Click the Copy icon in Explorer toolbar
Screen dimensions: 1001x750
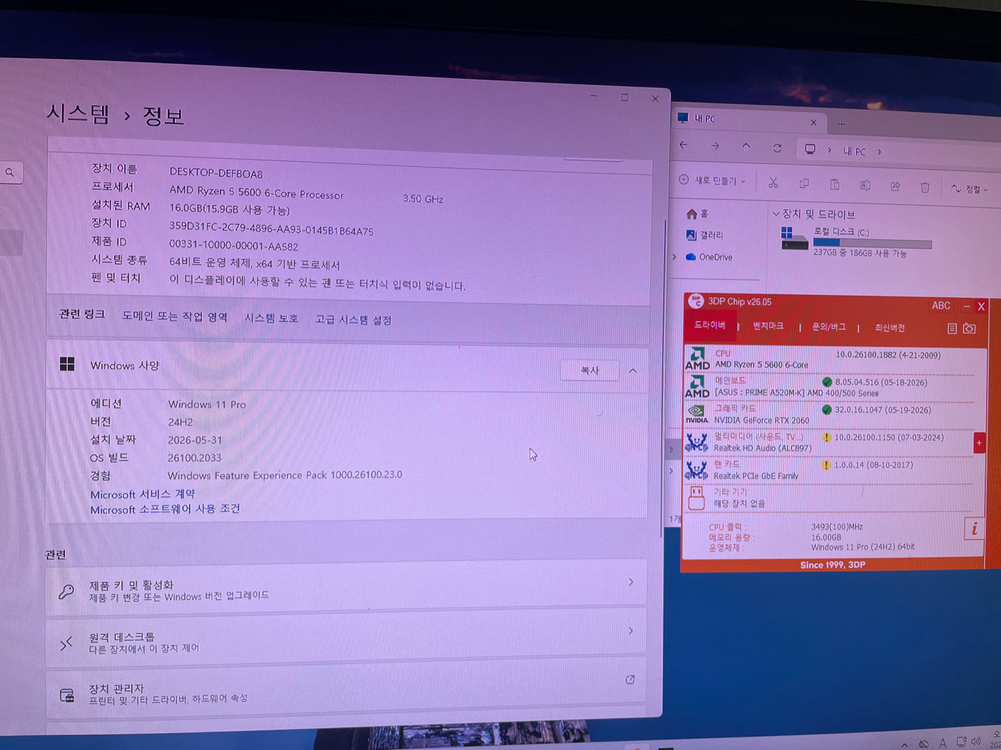[804, 184]
